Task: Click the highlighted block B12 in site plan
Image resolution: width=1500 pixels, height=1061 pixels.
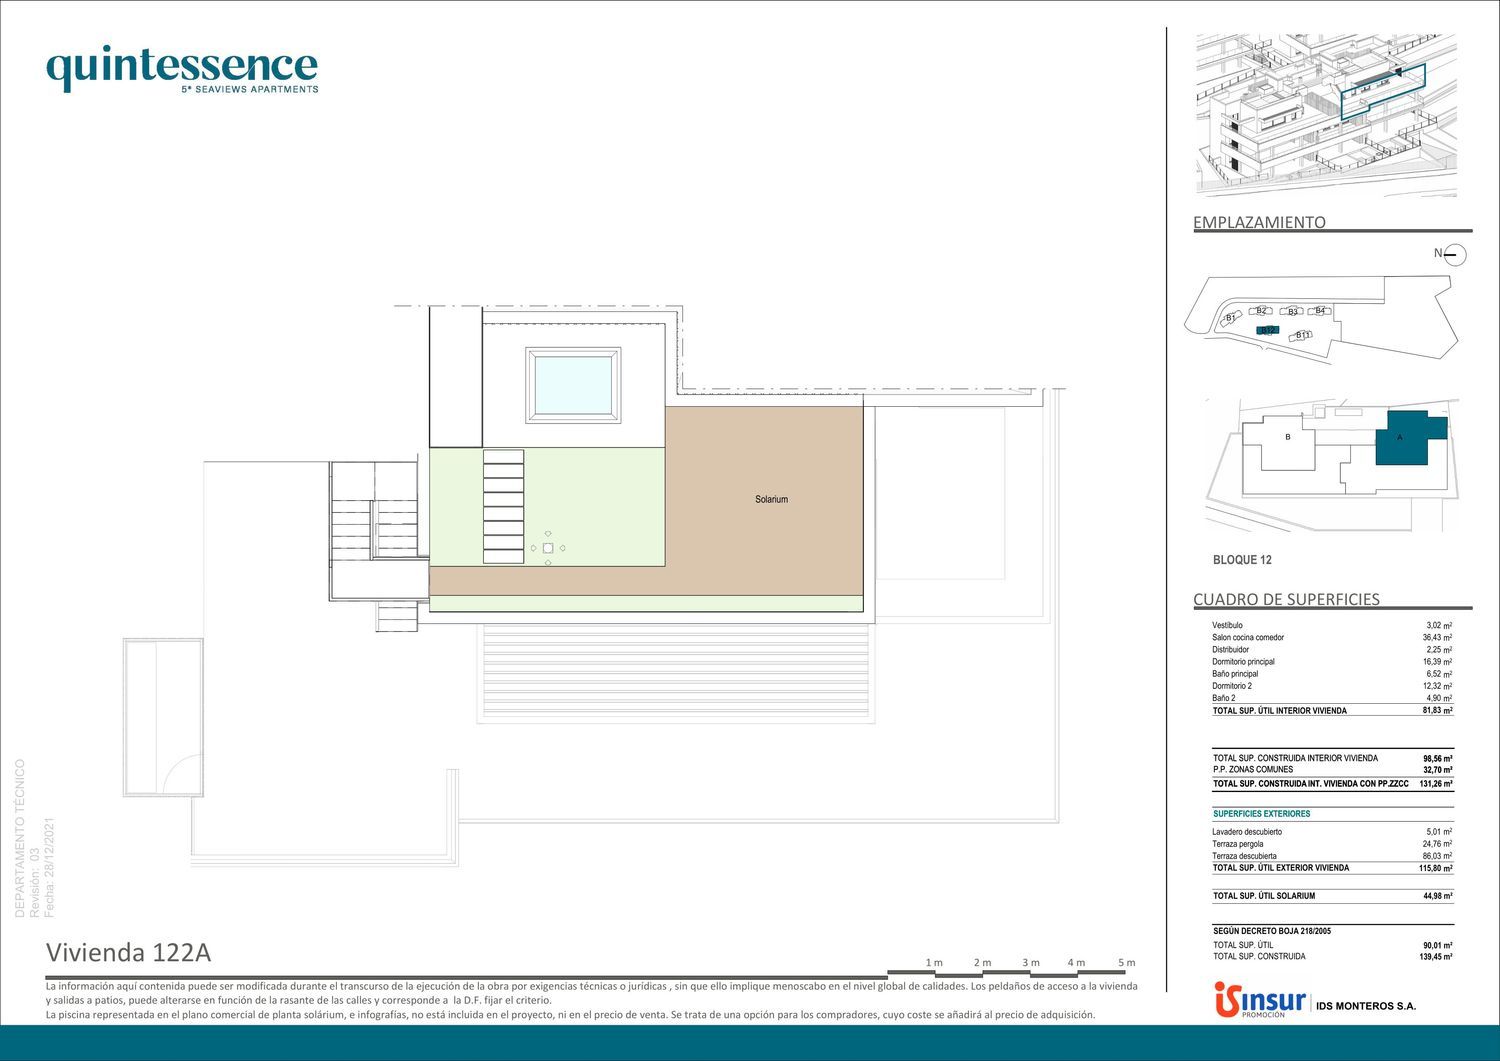Action: (x=1267, y=330)
